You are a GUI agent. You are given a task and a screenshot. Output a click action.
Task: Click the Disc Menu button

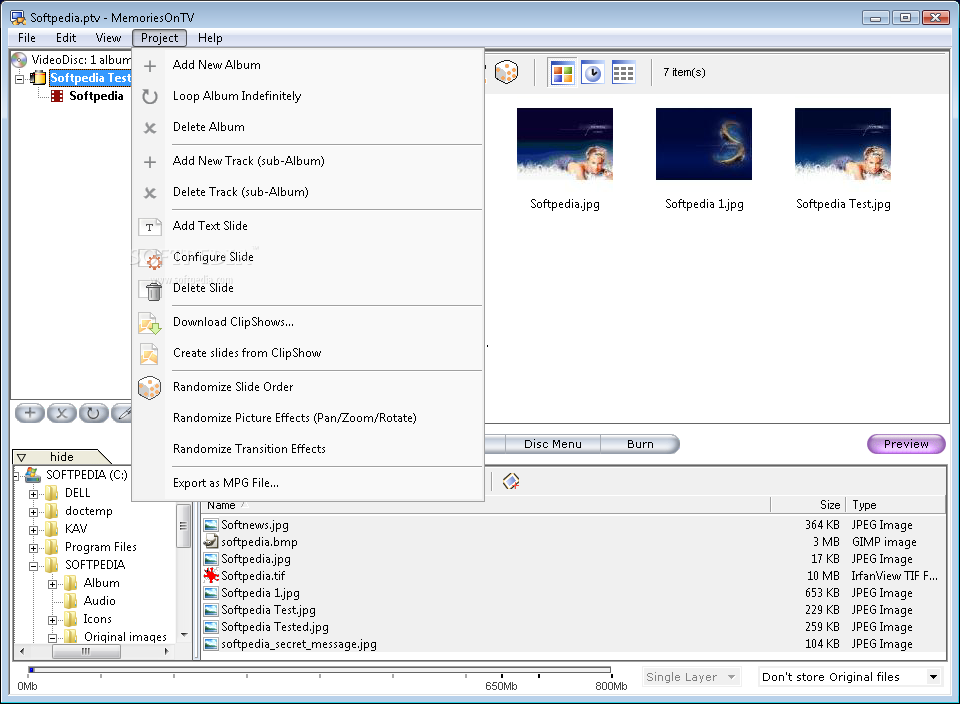click(552, 444)
